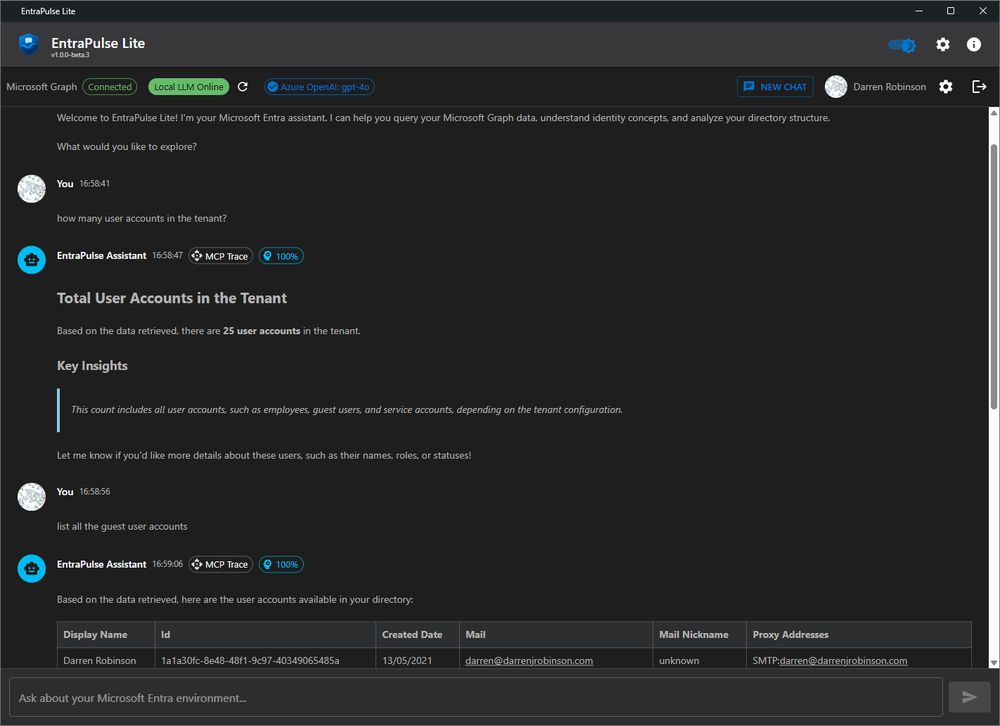Click assistant avatar on the 16:59:06 reply

[31, 568]
